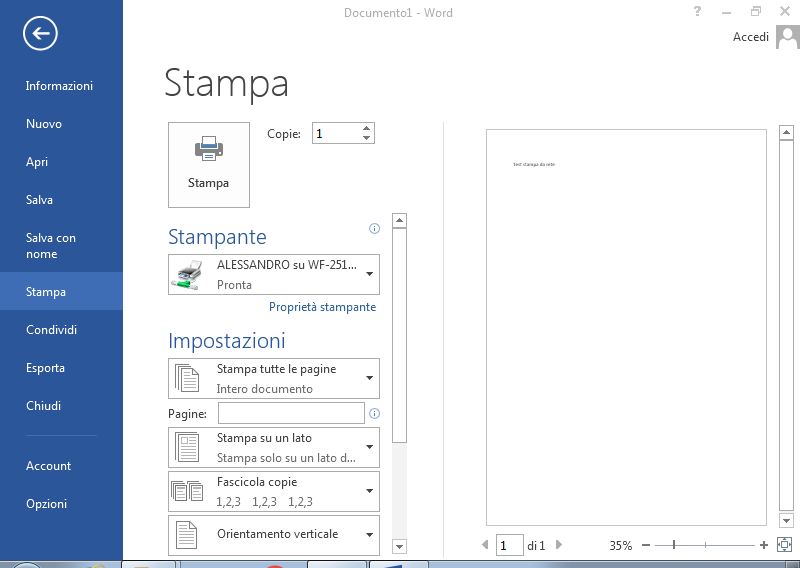Click the user avatar icon next to Accedi

(788, 37)
